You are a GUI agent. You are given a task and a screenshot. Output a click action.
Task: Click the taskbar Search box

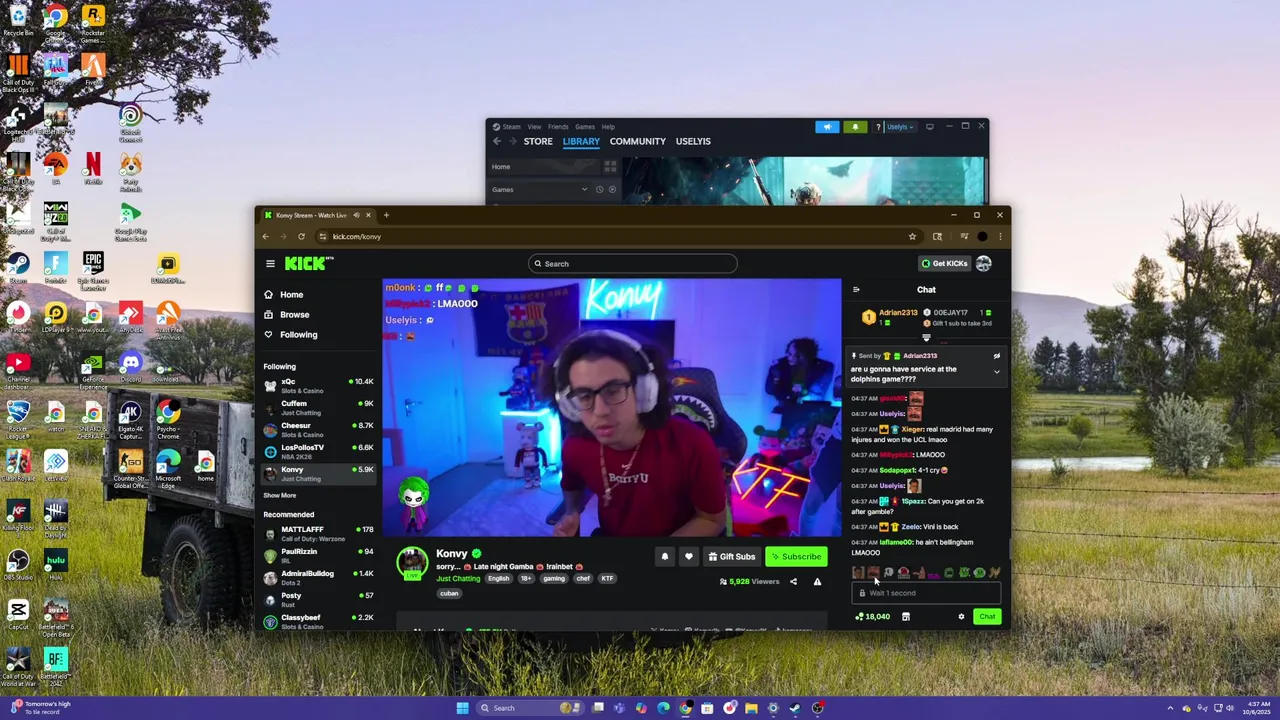click(528, 708)
